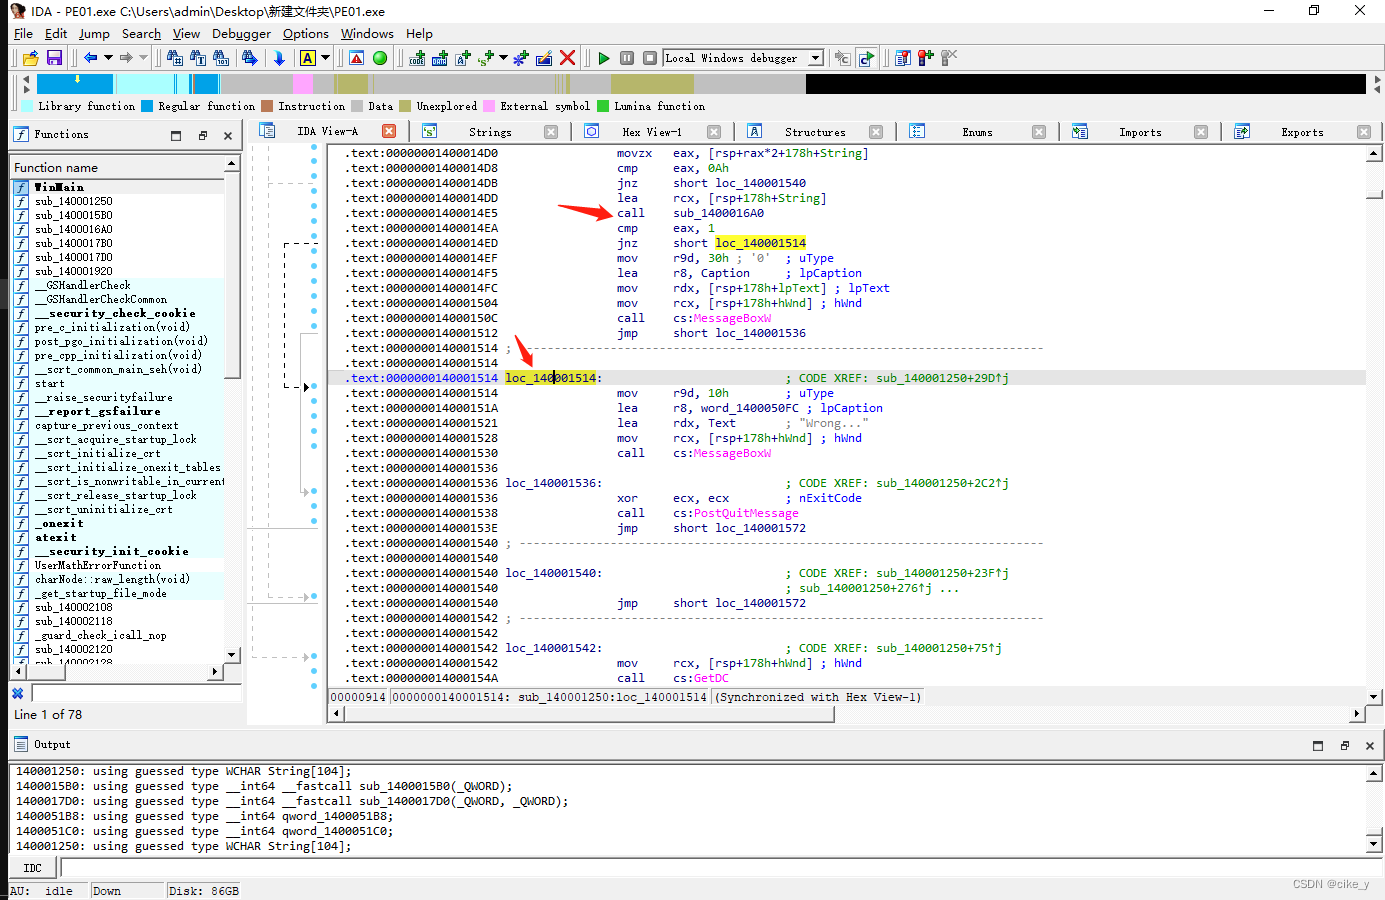1385x900 pixels.
Task: Jump forward with the grey right arrow
Action: [x=126, y=58]
